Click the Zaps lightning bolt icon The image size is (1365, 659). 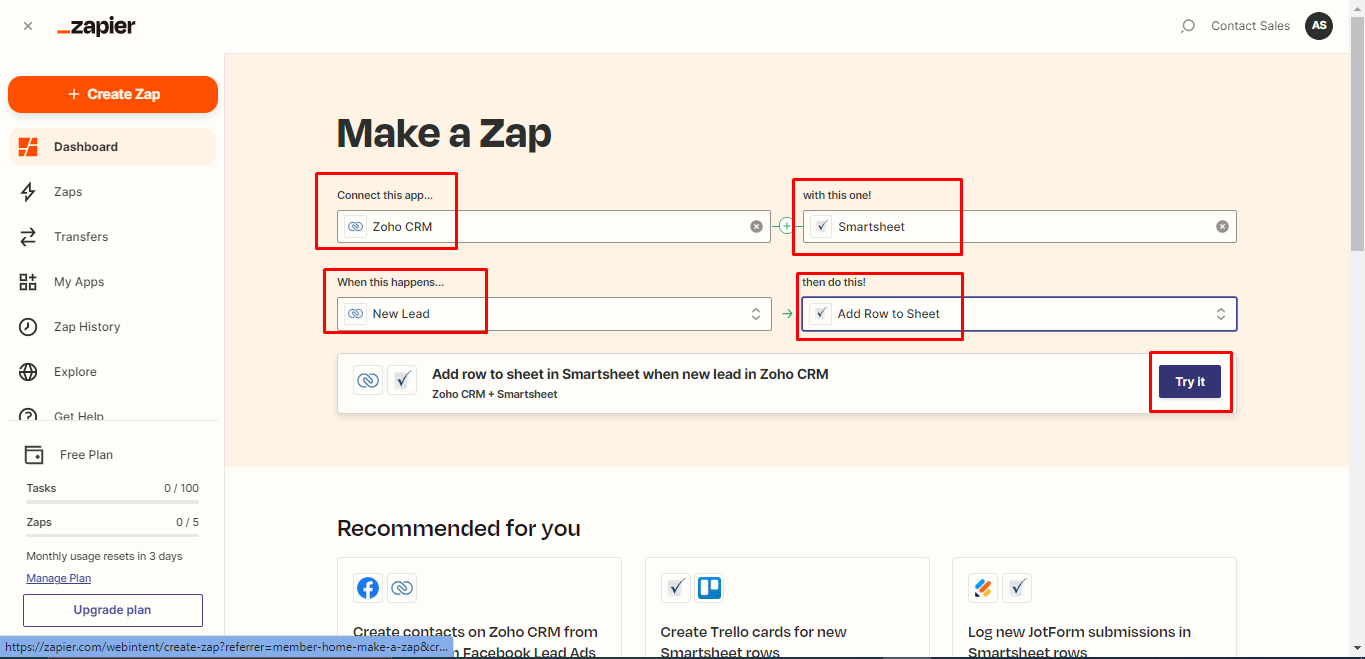29,192
